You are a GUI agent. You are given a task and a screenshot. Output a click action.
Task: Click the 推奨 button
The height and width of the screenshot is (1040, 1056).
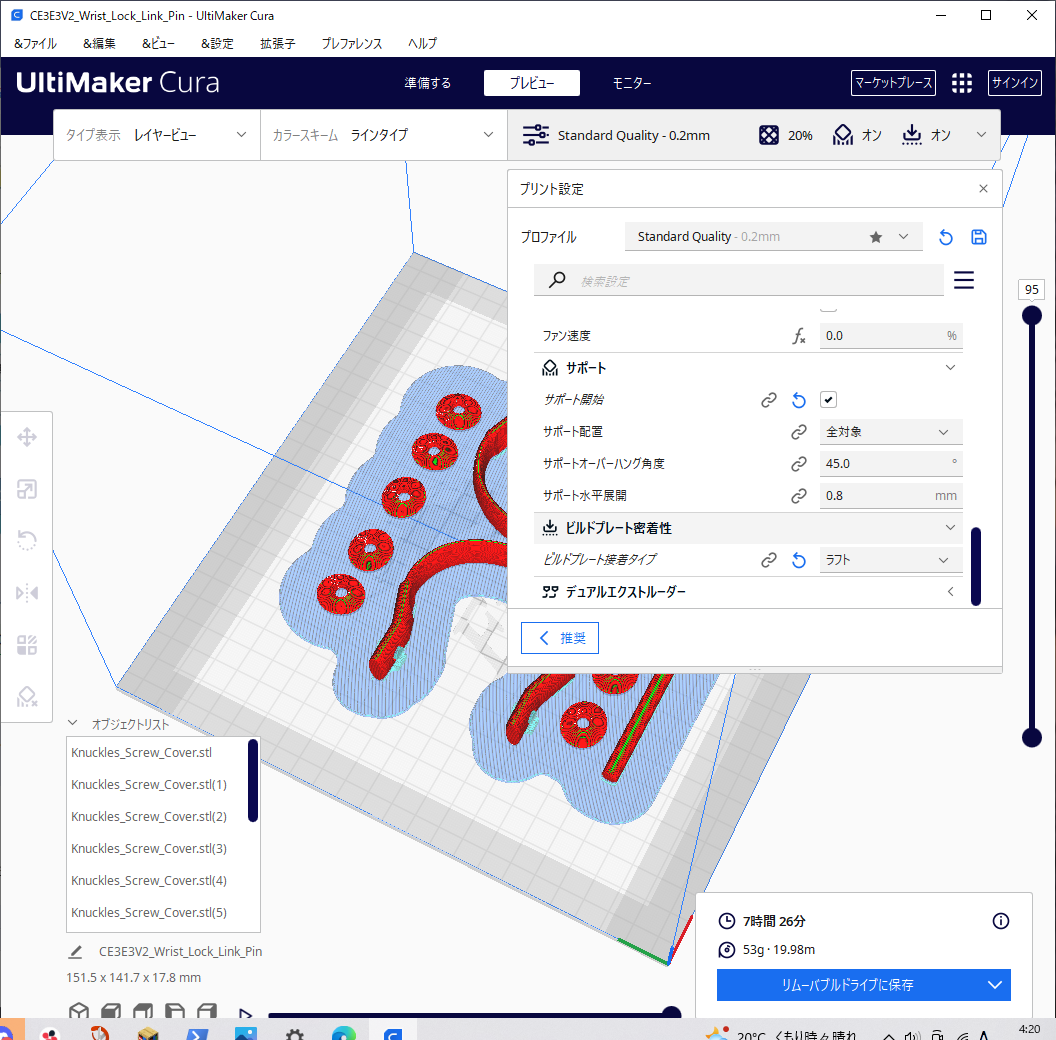560,638
